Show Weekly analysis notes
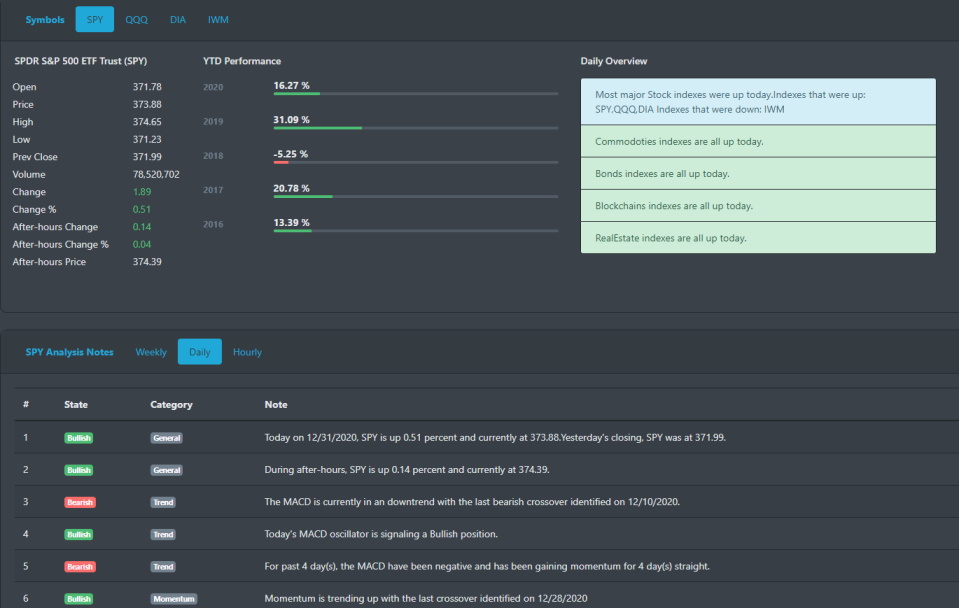The image size is (959, 608). (151, 352)
